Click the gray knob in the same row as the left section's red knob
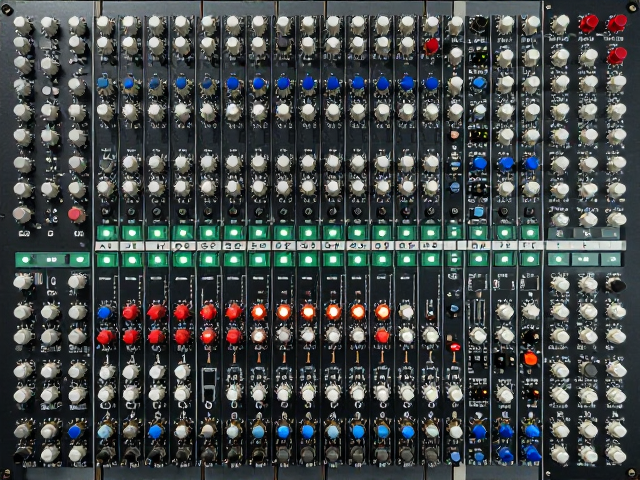Screen dimensions: 640x480 pyautogui.click(x=22, y=214)
